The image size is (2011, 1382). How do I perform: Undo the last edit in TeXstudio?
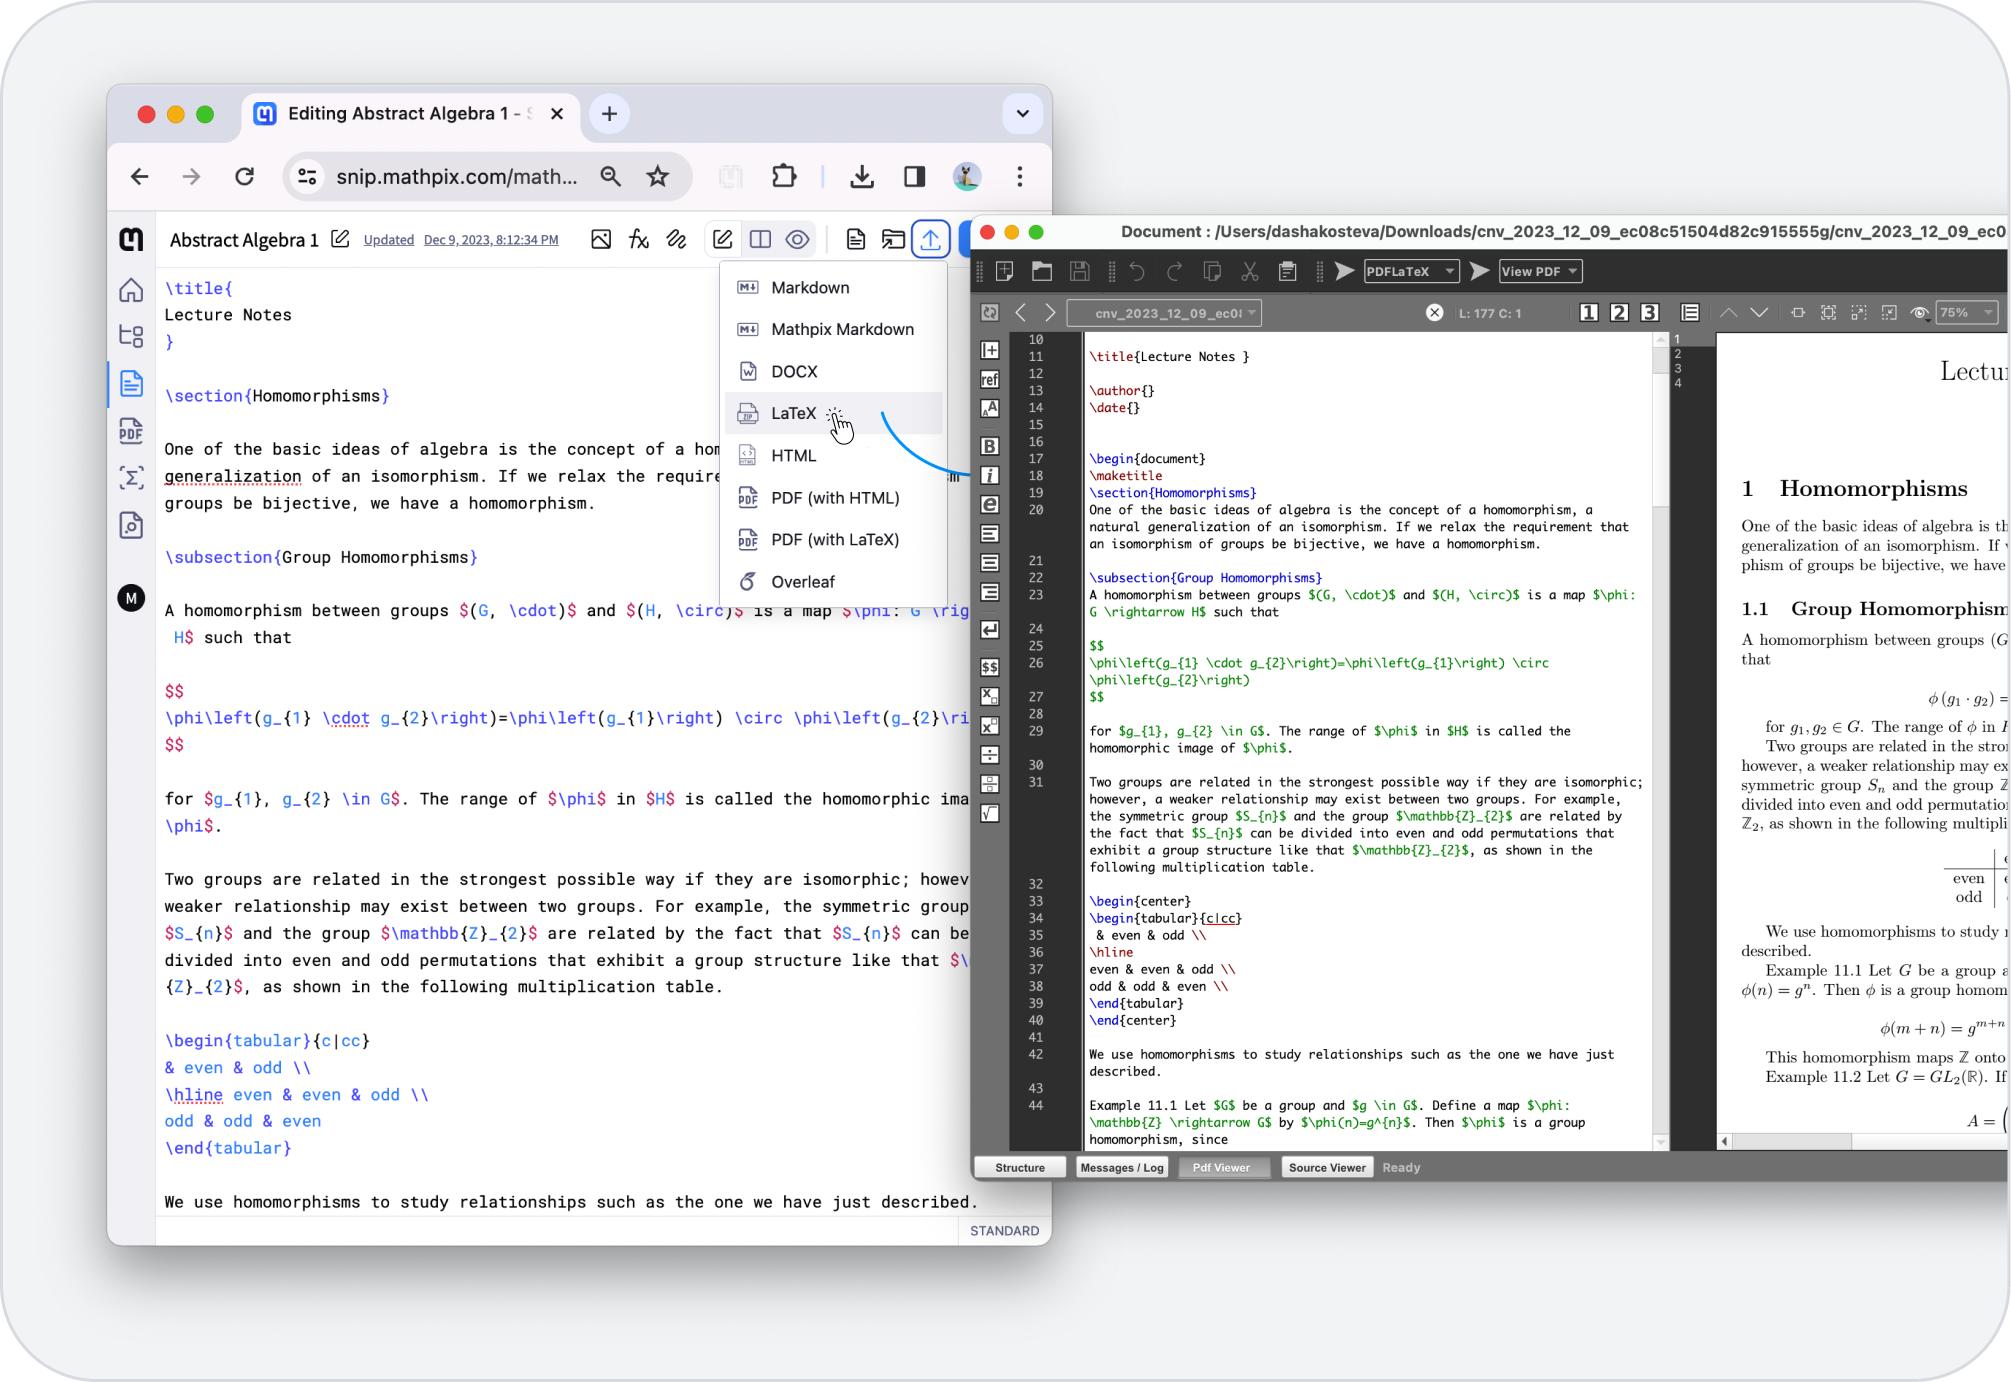(x=1137, y=271)
